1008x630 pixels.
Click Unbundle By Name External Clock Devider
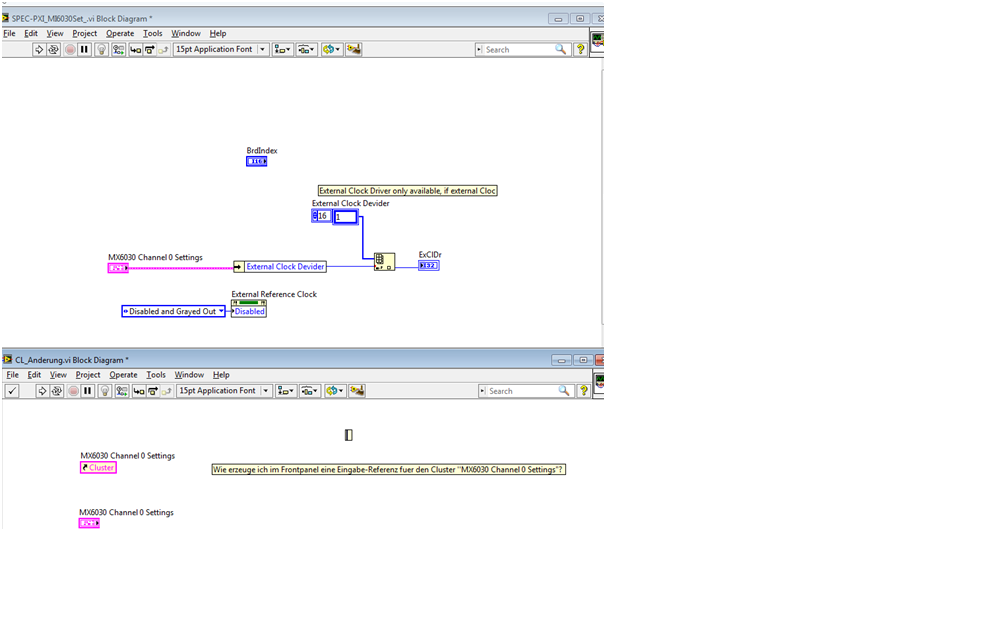pyautogui.click(x=280, y=267)
